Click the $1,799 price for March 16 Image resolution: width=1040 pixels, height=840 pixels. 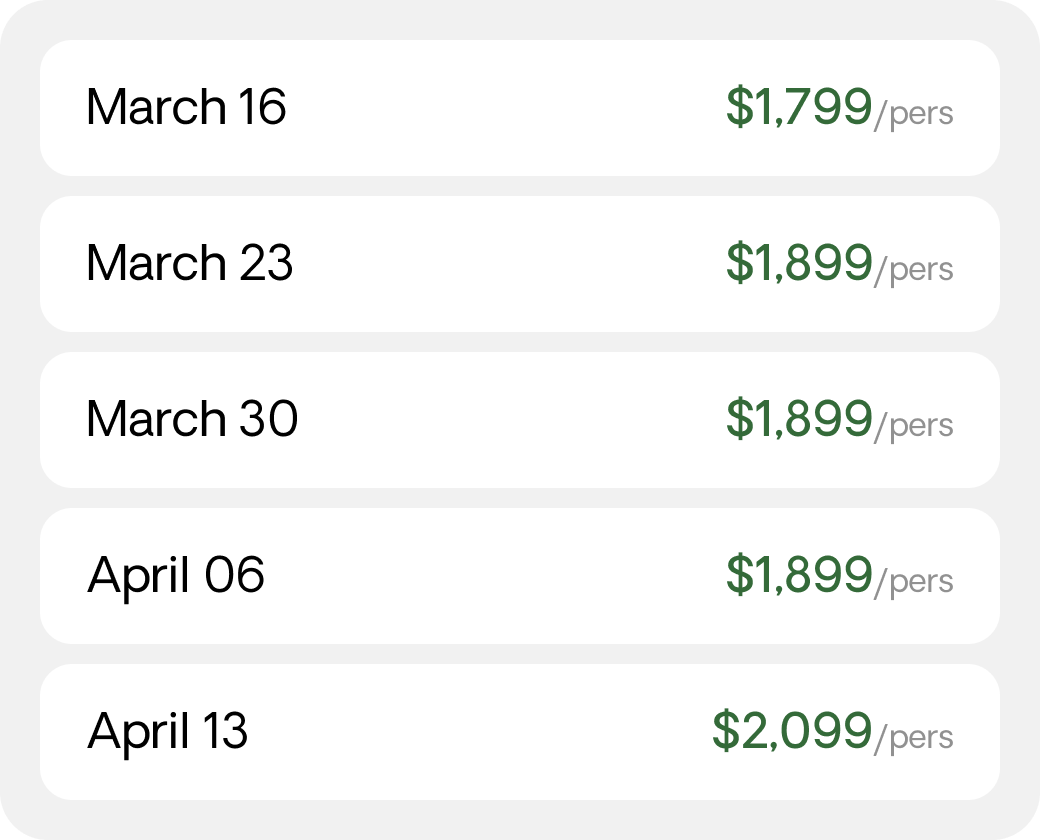tap(799, 107)
